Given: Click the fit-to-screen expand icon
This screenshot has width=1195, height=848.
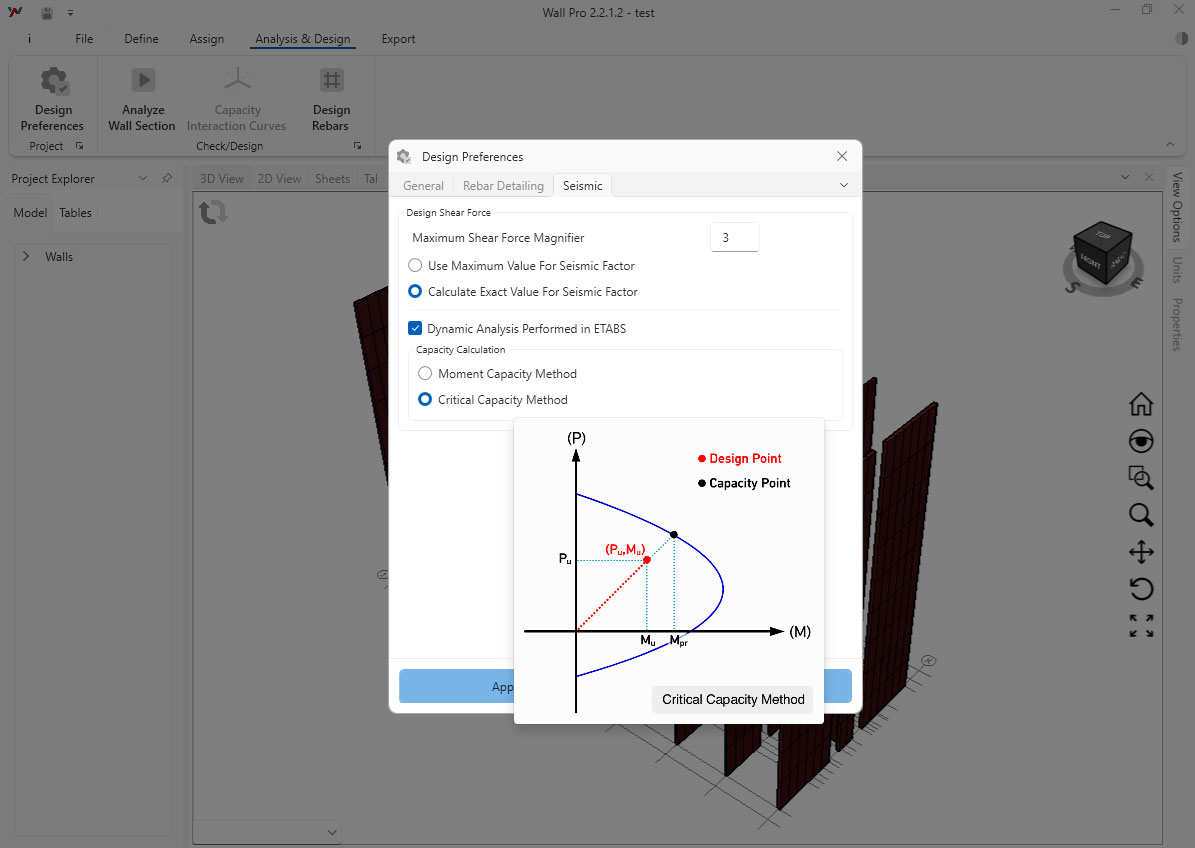Looking at the screenshot, I should pyautogui.click(x=1141, y=626).
